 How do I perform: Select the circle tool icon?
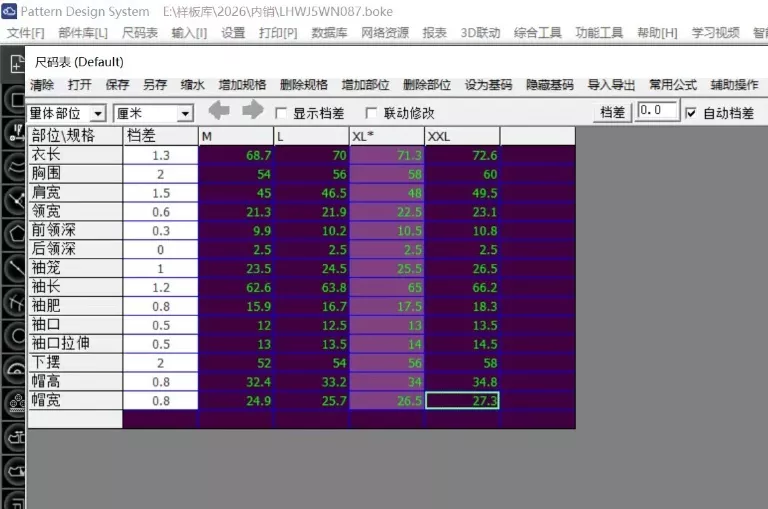16,336
